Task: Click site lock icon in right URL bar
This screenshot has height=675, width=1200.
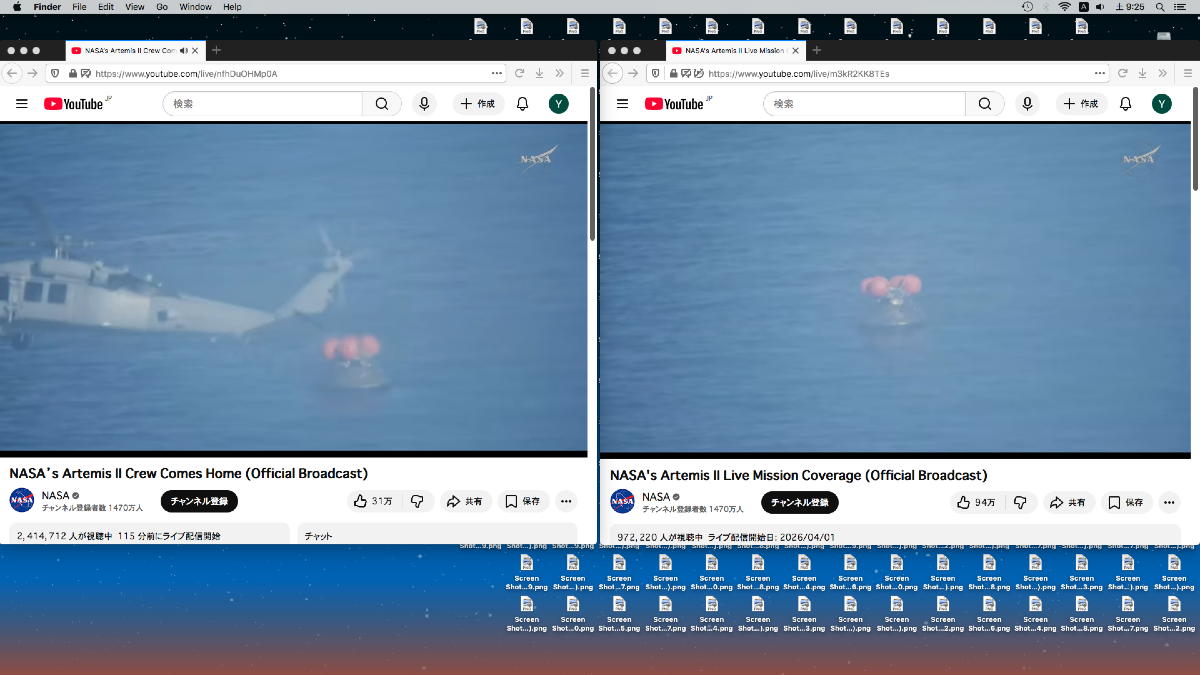Action: pos(674,73)
